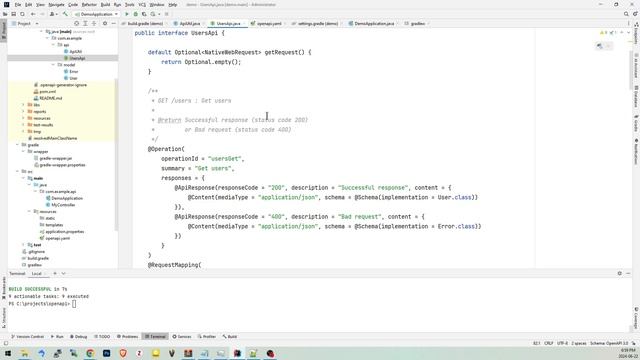This screenshot has width=640, height=360.
Task: Click the UTF-8 encoding status item
Action: click(x=562, y=344)
